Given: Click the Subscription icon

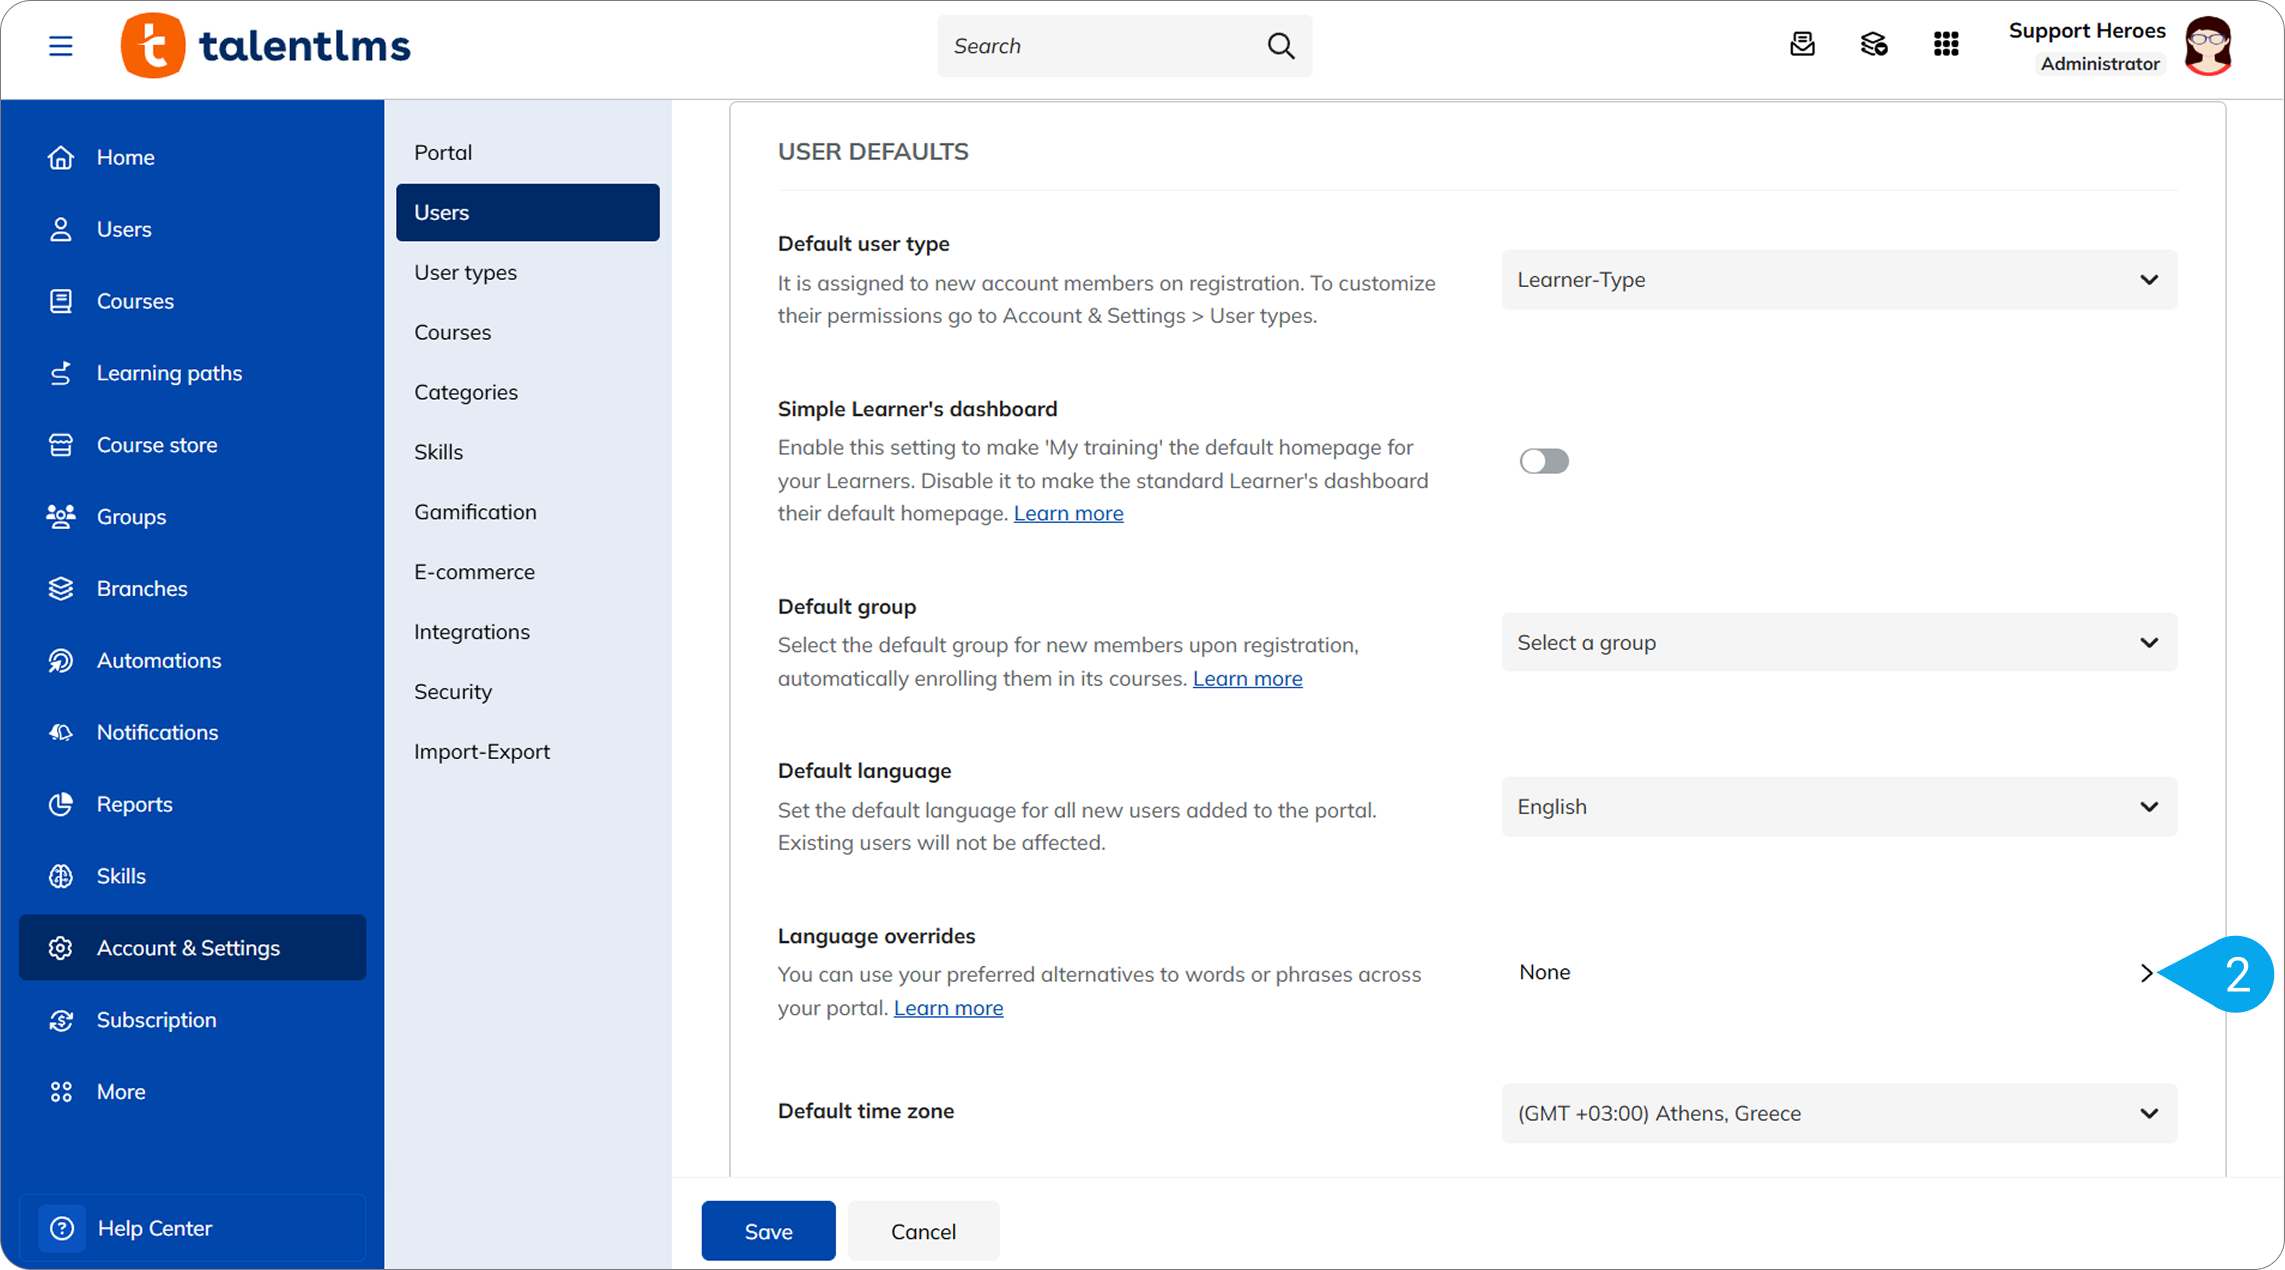Looking at the screenshot, I should (61, 1020).
